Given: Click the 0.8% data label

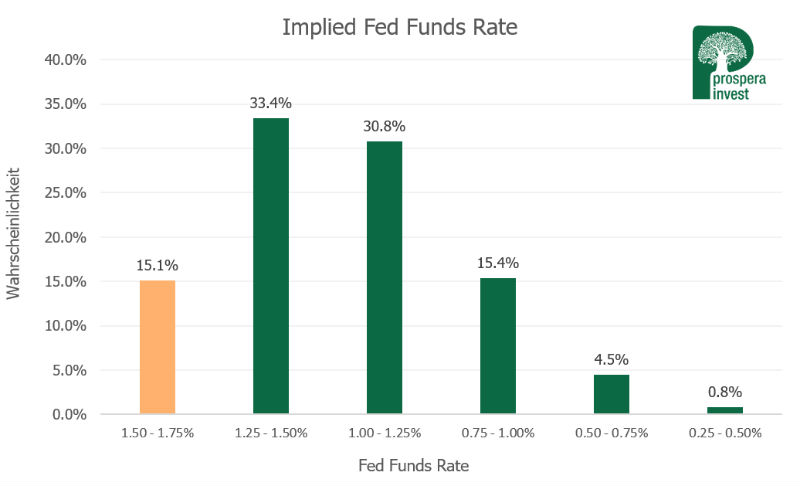Looking at the screenshot, I should click(x=725, y=392).
